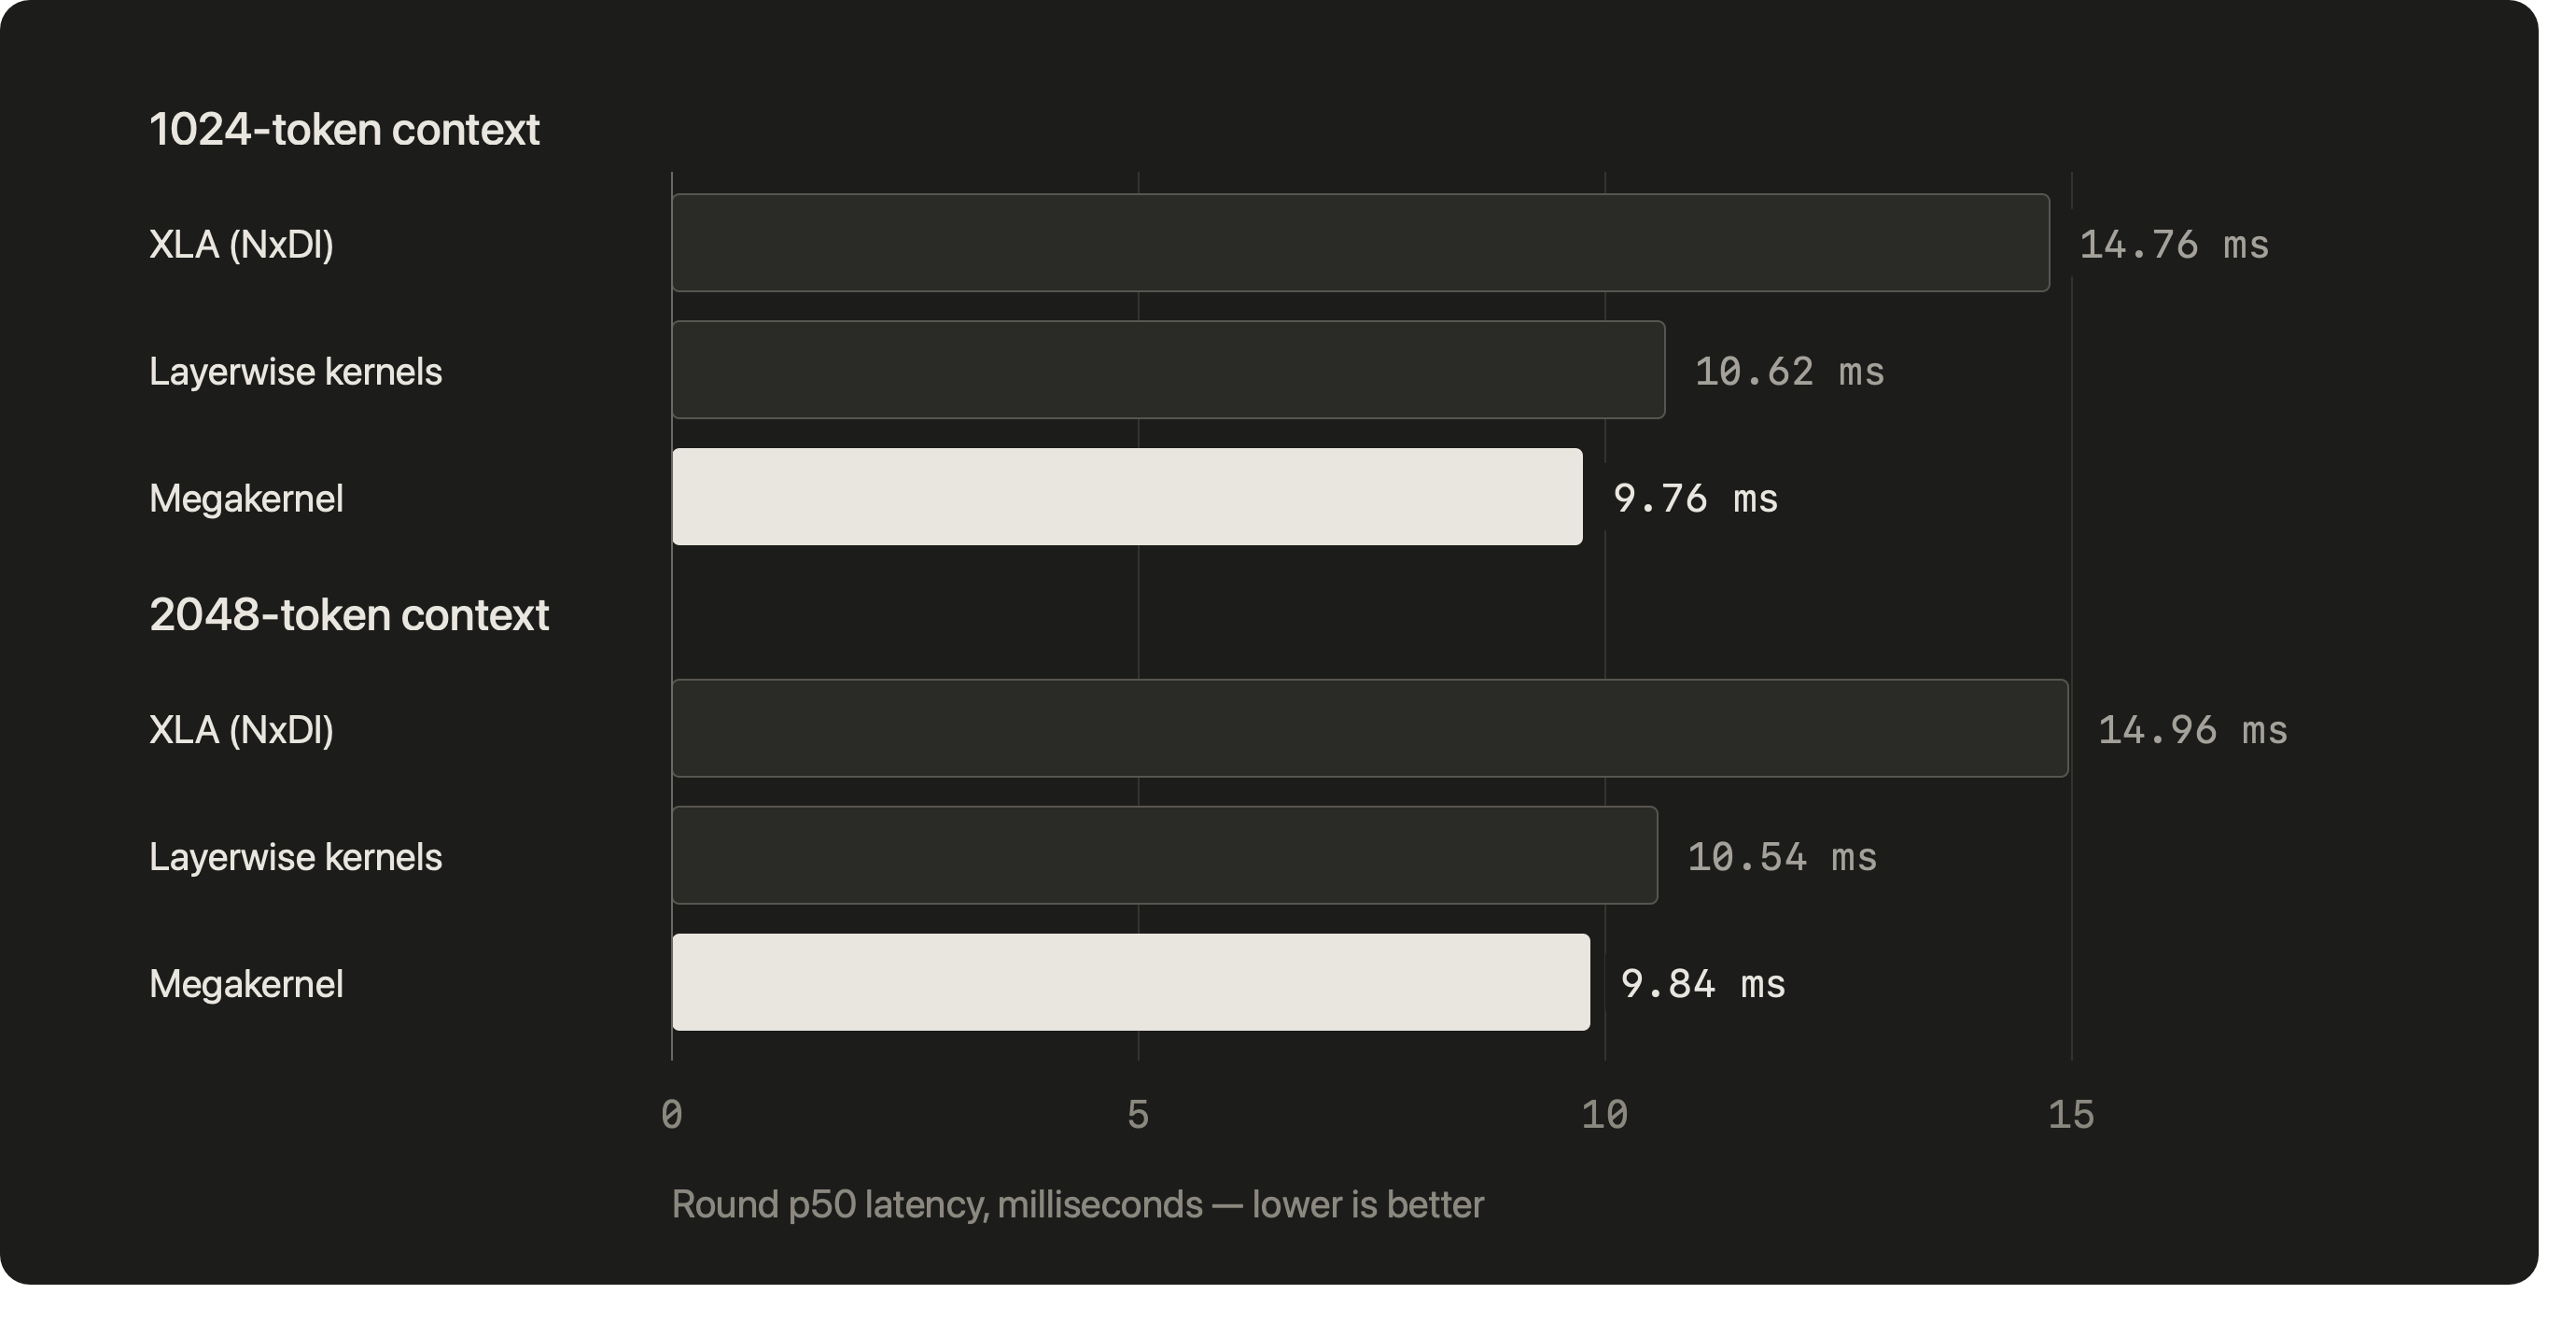Select the 10.62 ms Layerwise kernels bar
Viewport: 2576px width, 1322px height.
point(1168,370)
